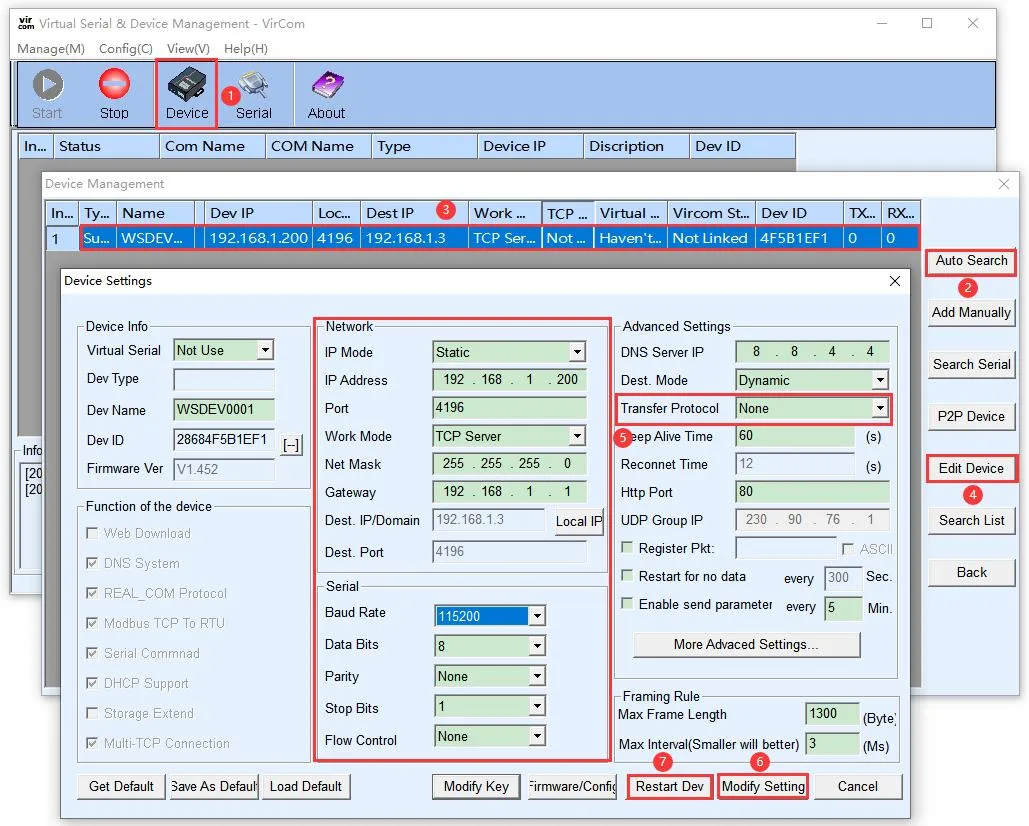Screen dimensions: 1029x826
Task: Change Baud Rate using its dropdown
Action: click(537, 615)
